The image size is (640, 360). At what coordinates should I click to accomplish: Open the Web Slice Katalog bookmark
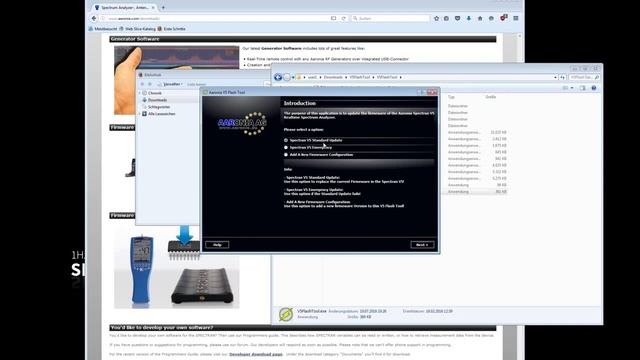[x=137, y=29]
